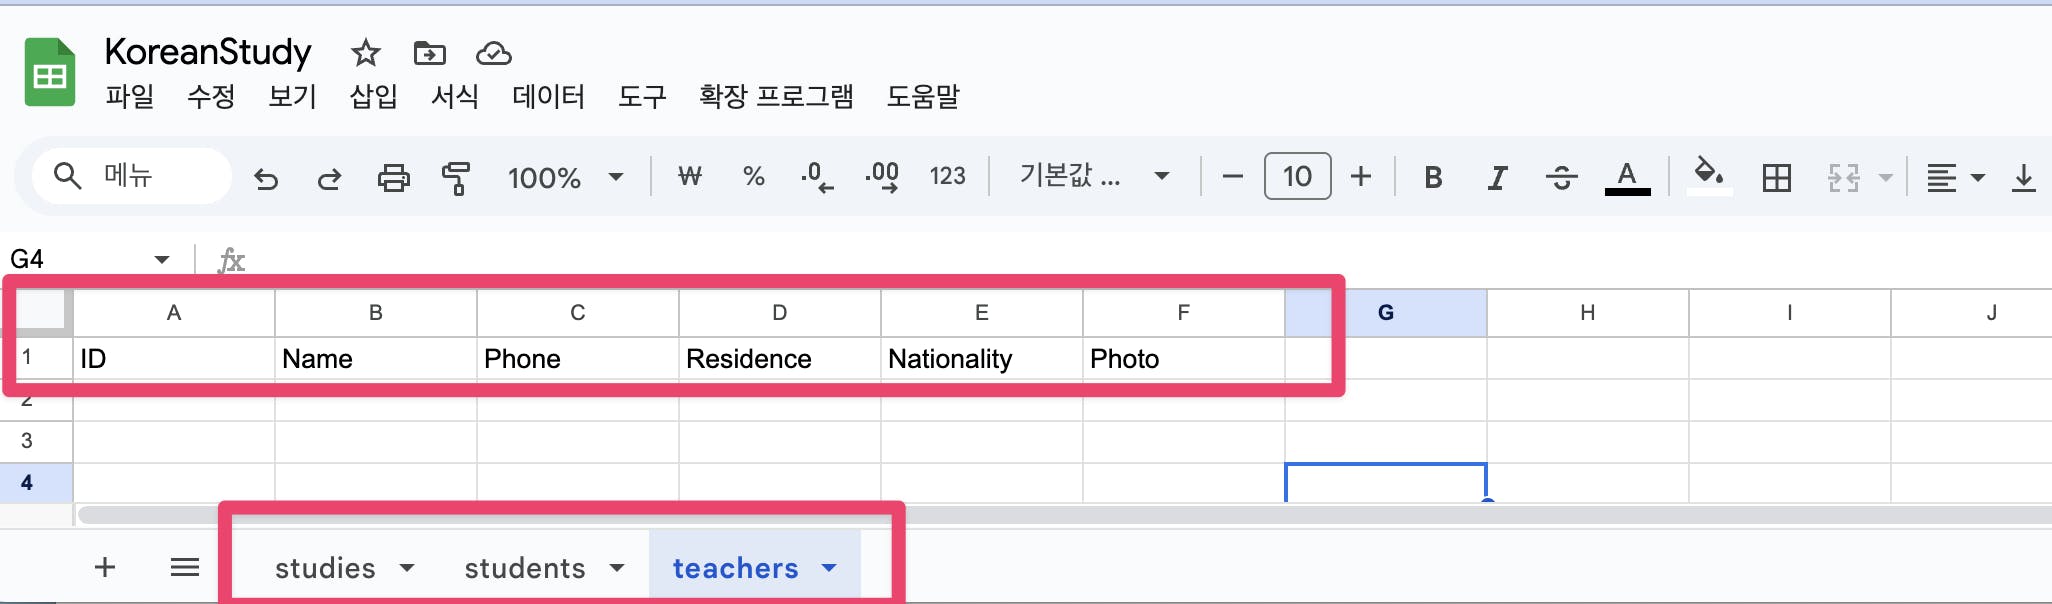This screenshot has width=2052, height=604.
Task: Open the horizontal align dropdown
Action: [x=1955, y=178]
